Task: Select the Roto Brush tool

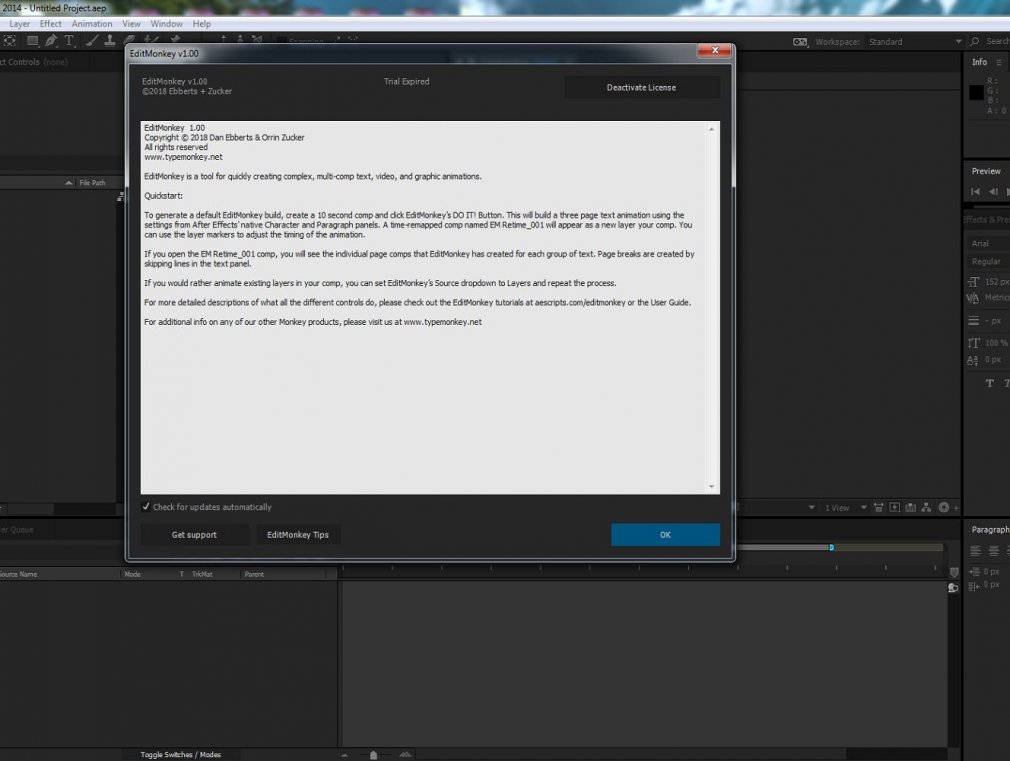Action: (x=151, y=40)
